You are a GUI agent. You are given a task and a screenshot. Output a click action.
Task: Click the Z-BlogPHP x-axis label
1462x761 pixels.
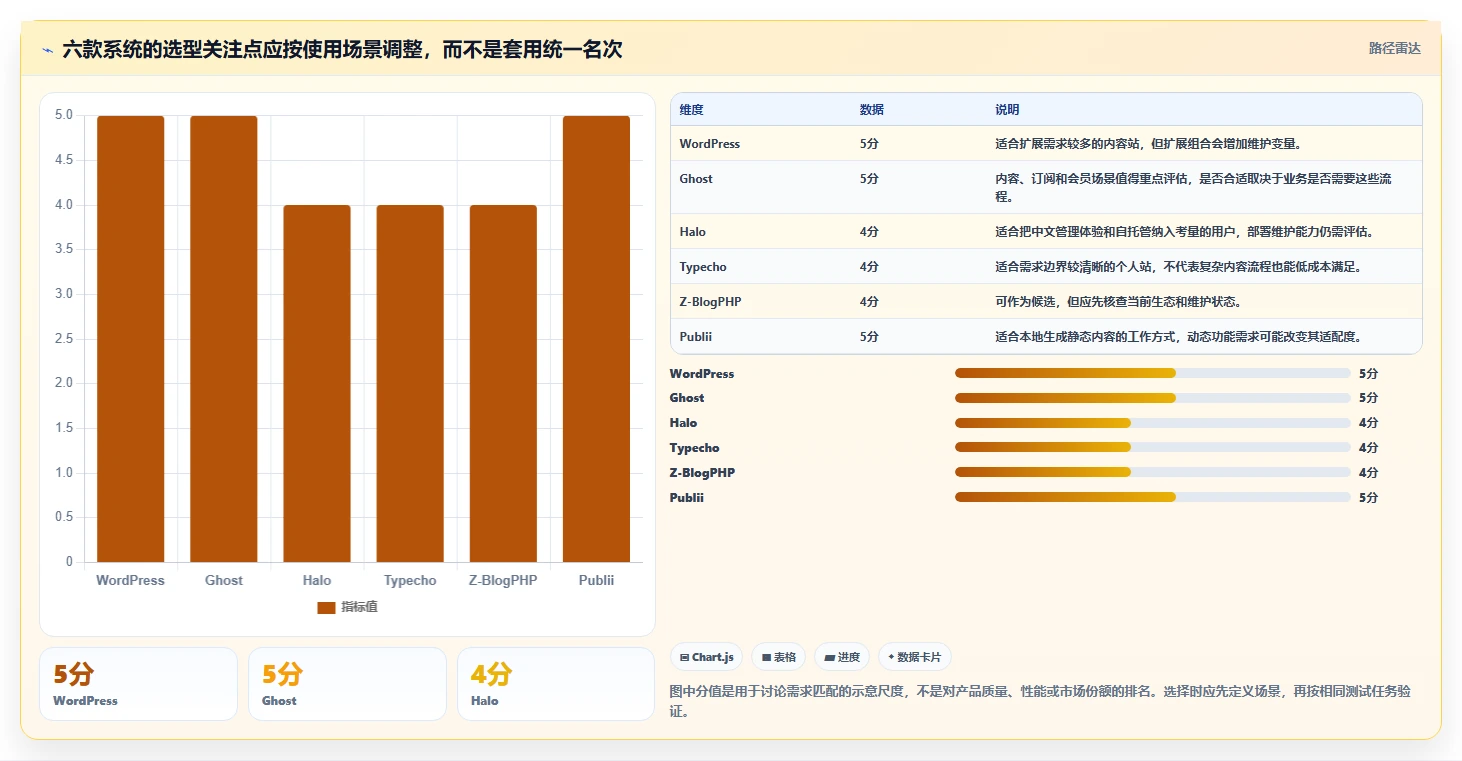pyautogui.click(x=503, y=580)
